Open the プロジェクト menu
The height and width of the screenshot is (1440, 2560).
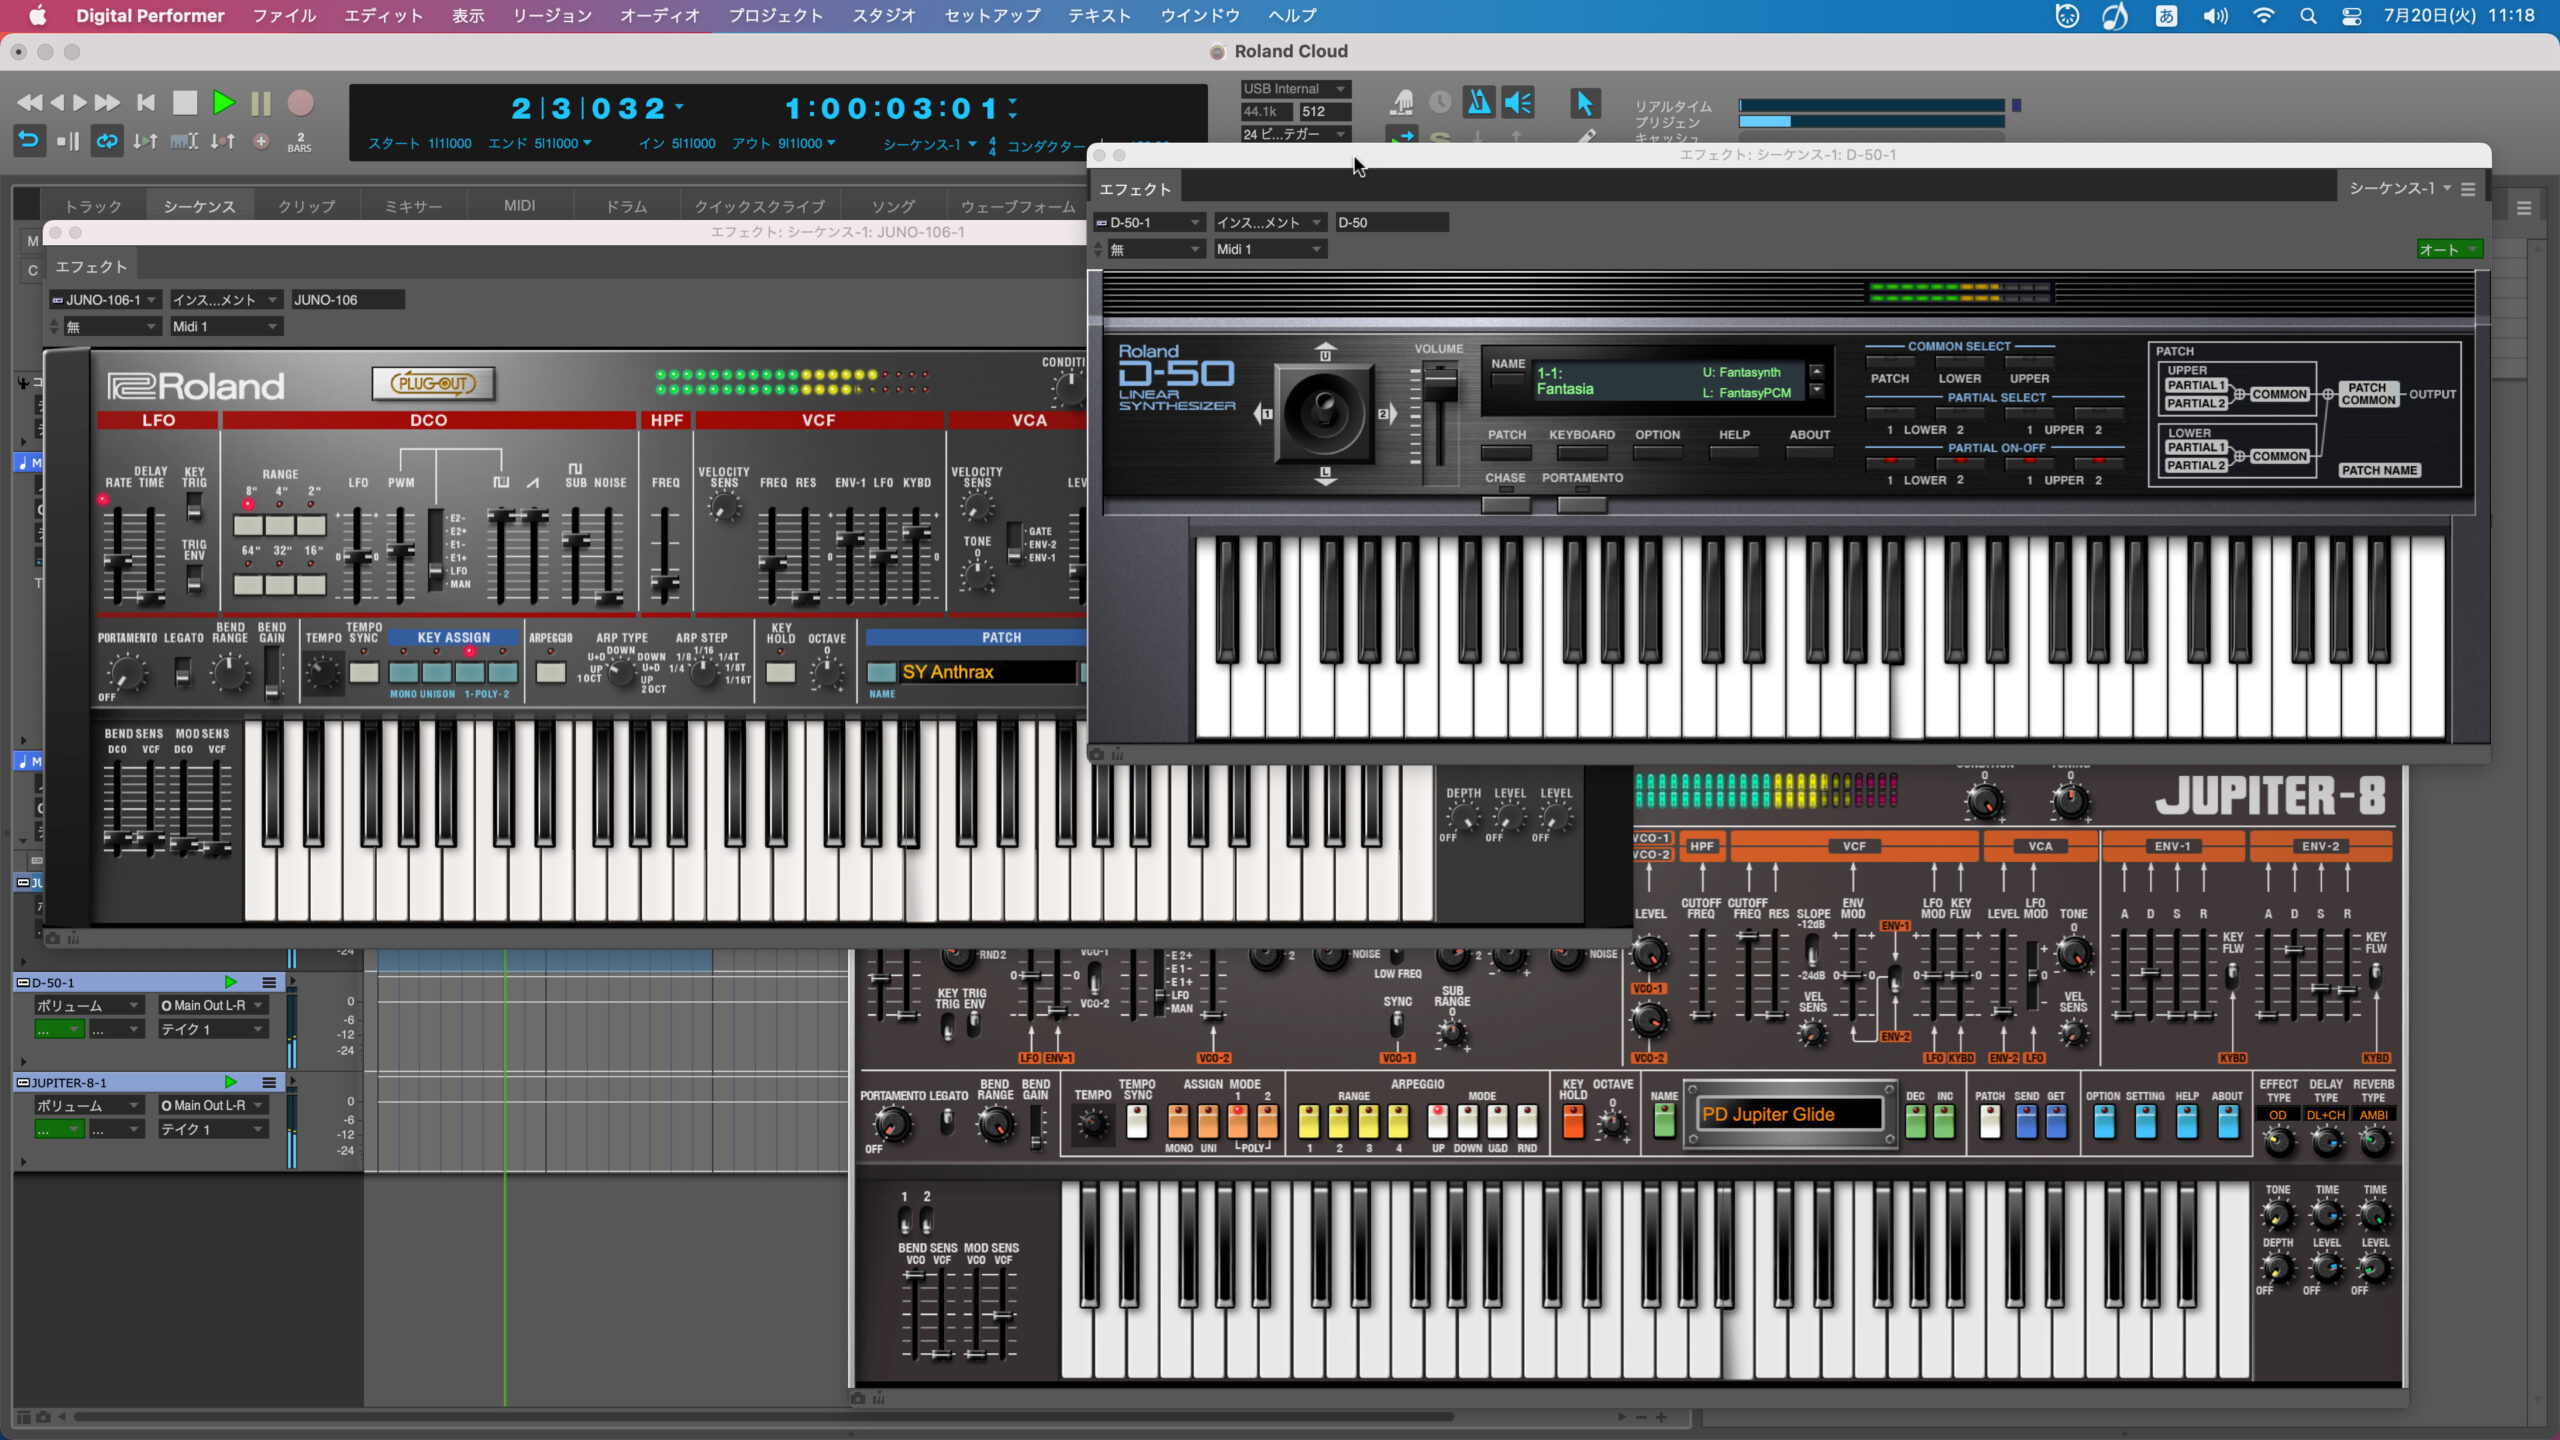tap(775, 16)
